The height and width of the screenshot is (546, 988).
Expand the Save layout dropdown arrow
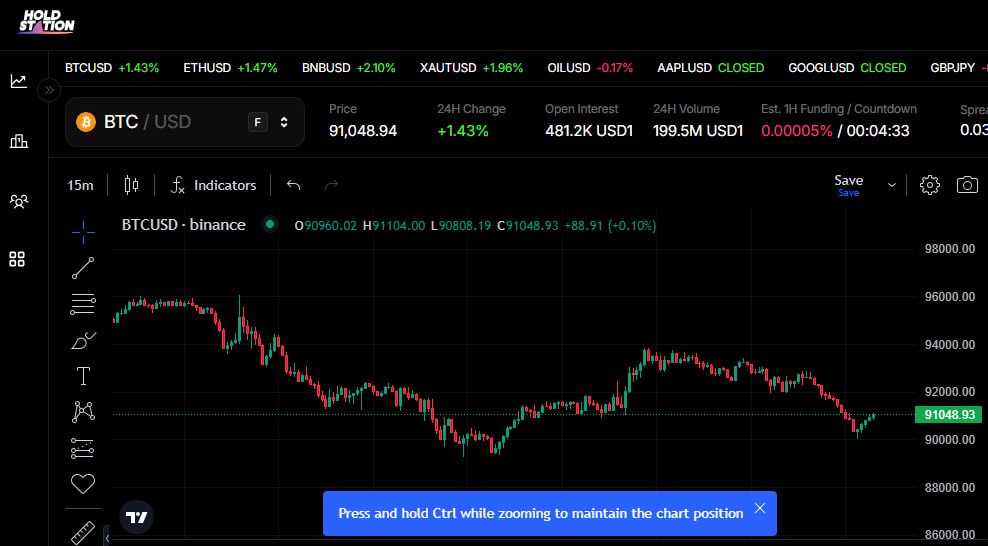click(x=892, y=185)
